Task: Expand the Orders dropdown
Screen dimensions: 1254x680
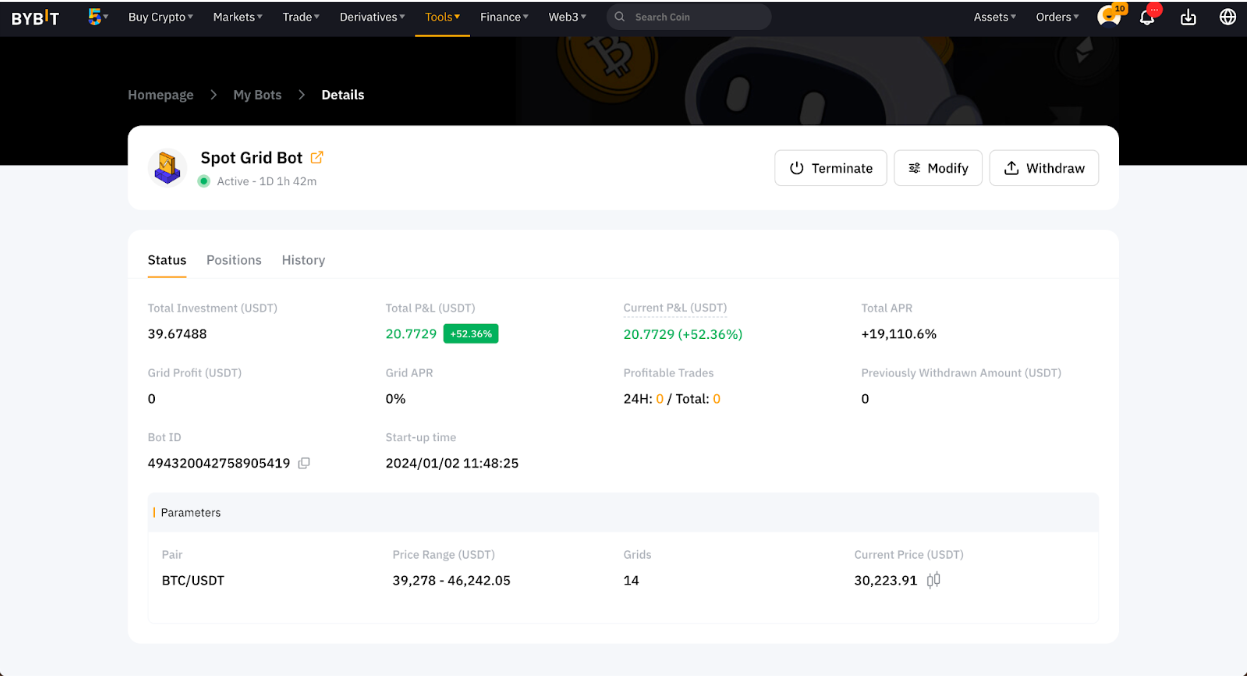Action: tap(1057, 17)
